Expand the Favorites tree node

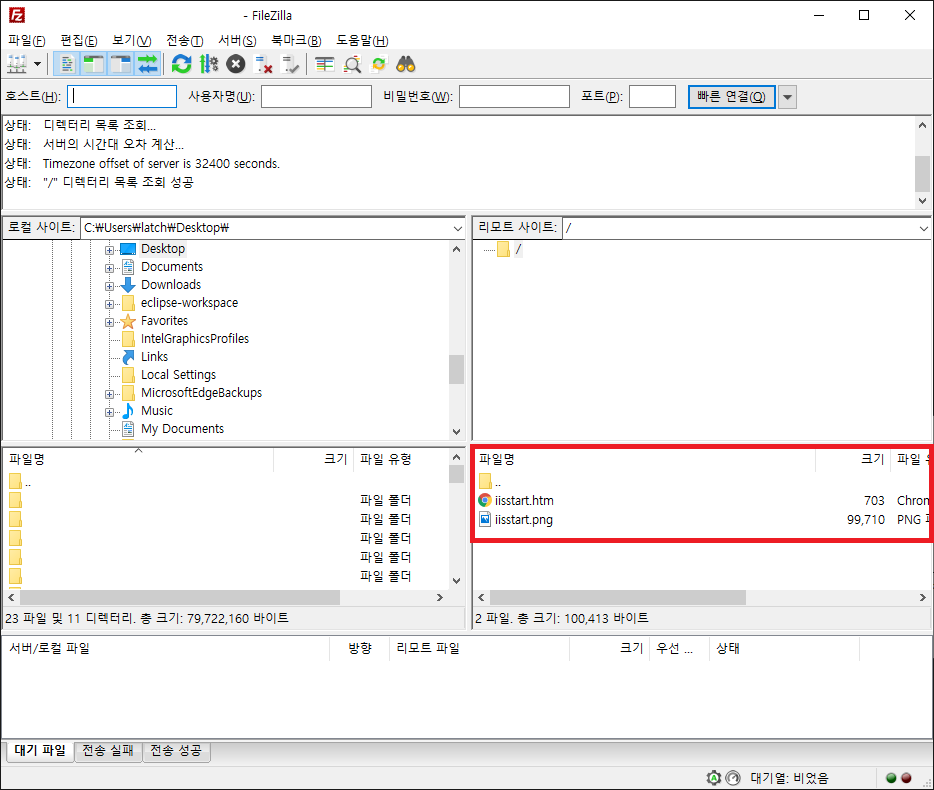pos(109,322)
